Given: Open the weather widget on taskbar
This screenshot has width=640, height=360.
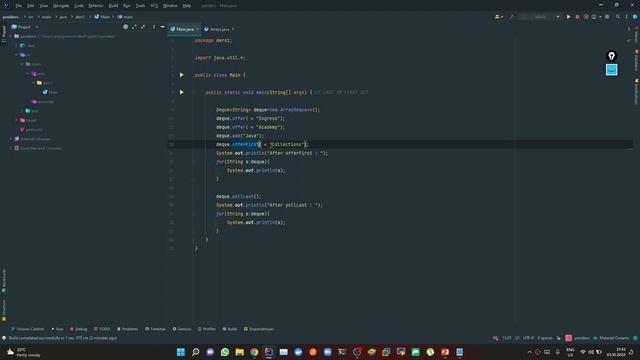Looking at the screenshot, I should tap(24, 352).
